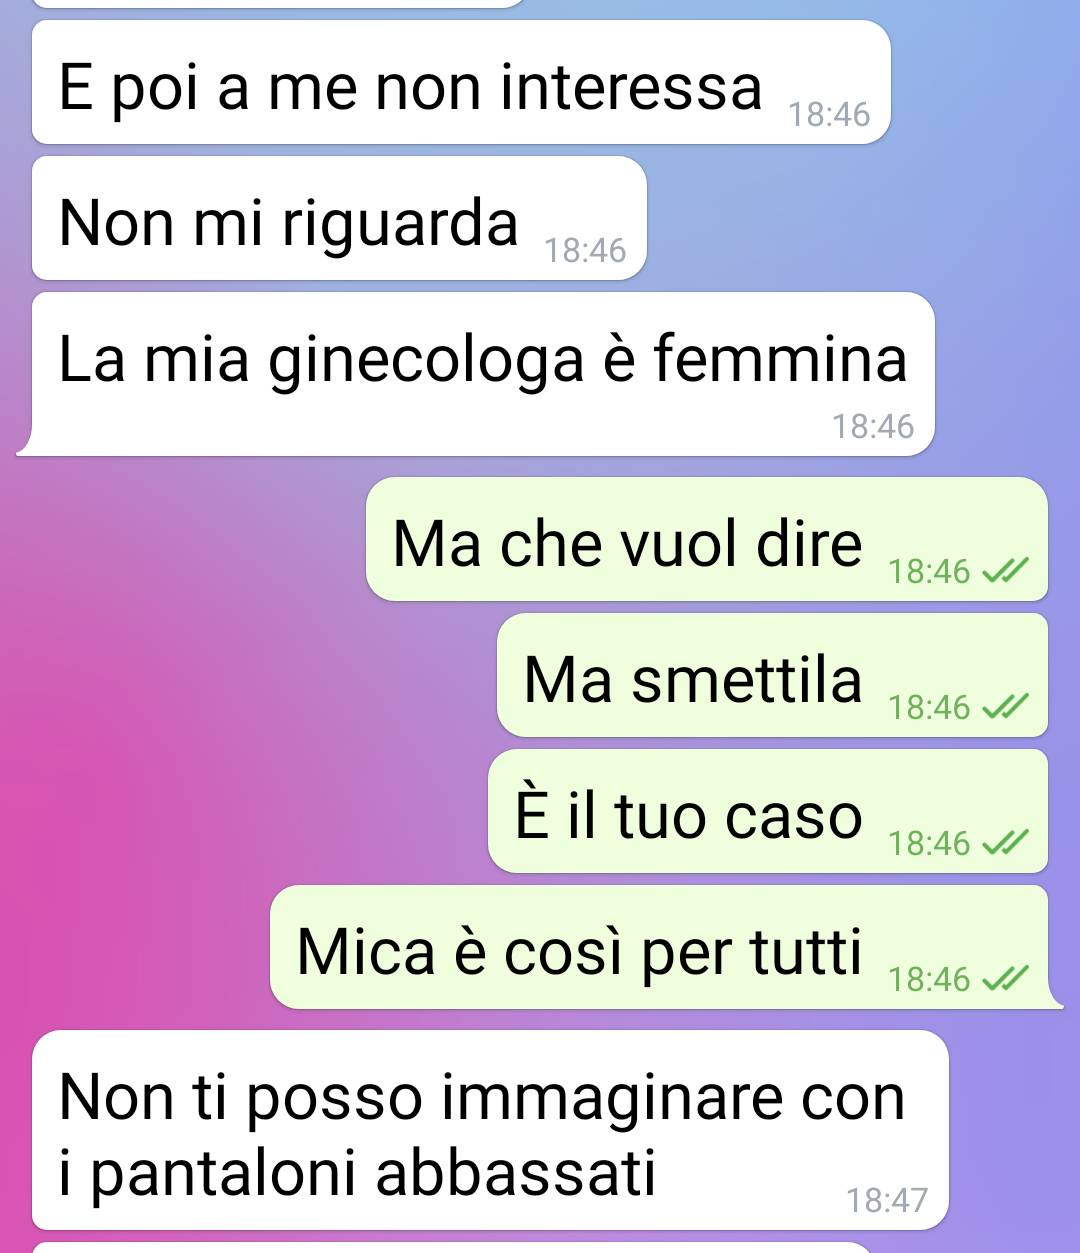The width and height of the screenshot is (1080, 1253).
Task: Tap the green timestamp on 'Ma smettila'
Action: (929, 707)
